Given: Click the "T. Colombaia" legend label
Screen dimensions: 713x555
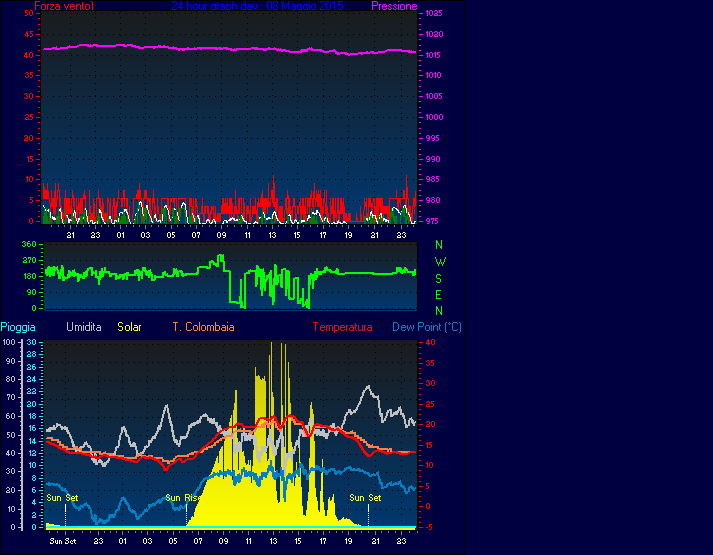Looking at the screenshot, I should coord(204,327).
